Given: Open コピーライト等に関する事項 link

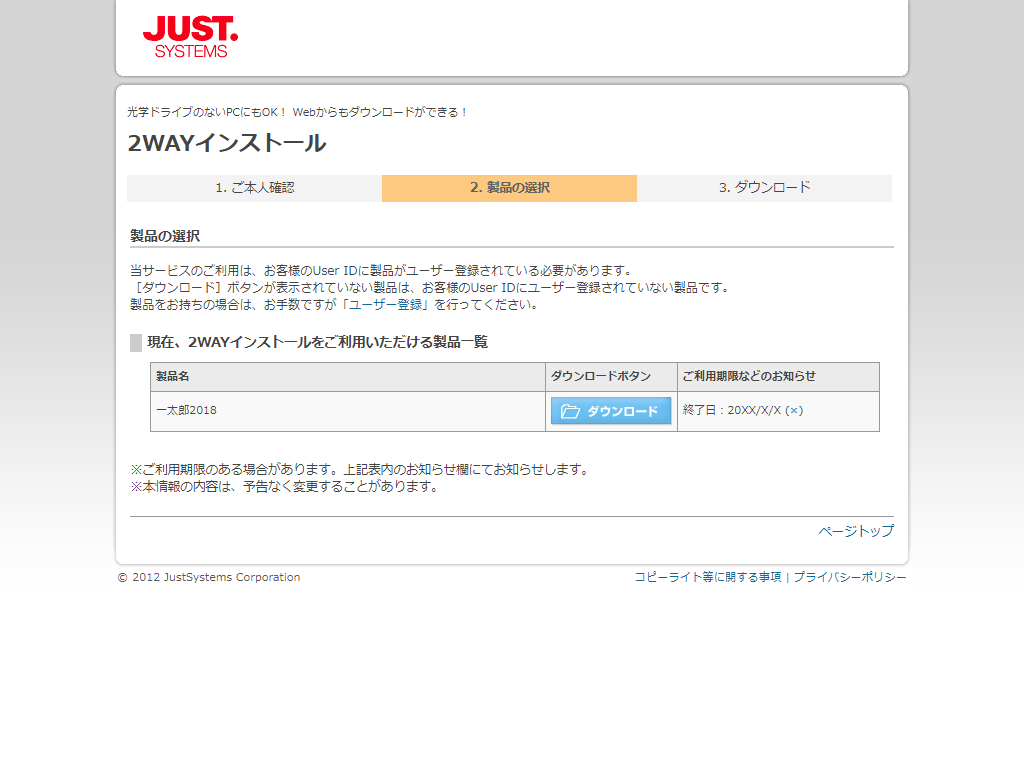Looking at the screenshot, I should click(x=708, y=577).
